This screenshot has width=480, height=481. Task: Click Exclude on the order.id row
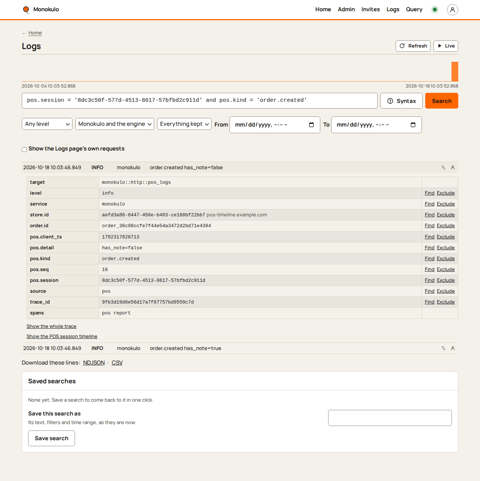pos(446,226)
